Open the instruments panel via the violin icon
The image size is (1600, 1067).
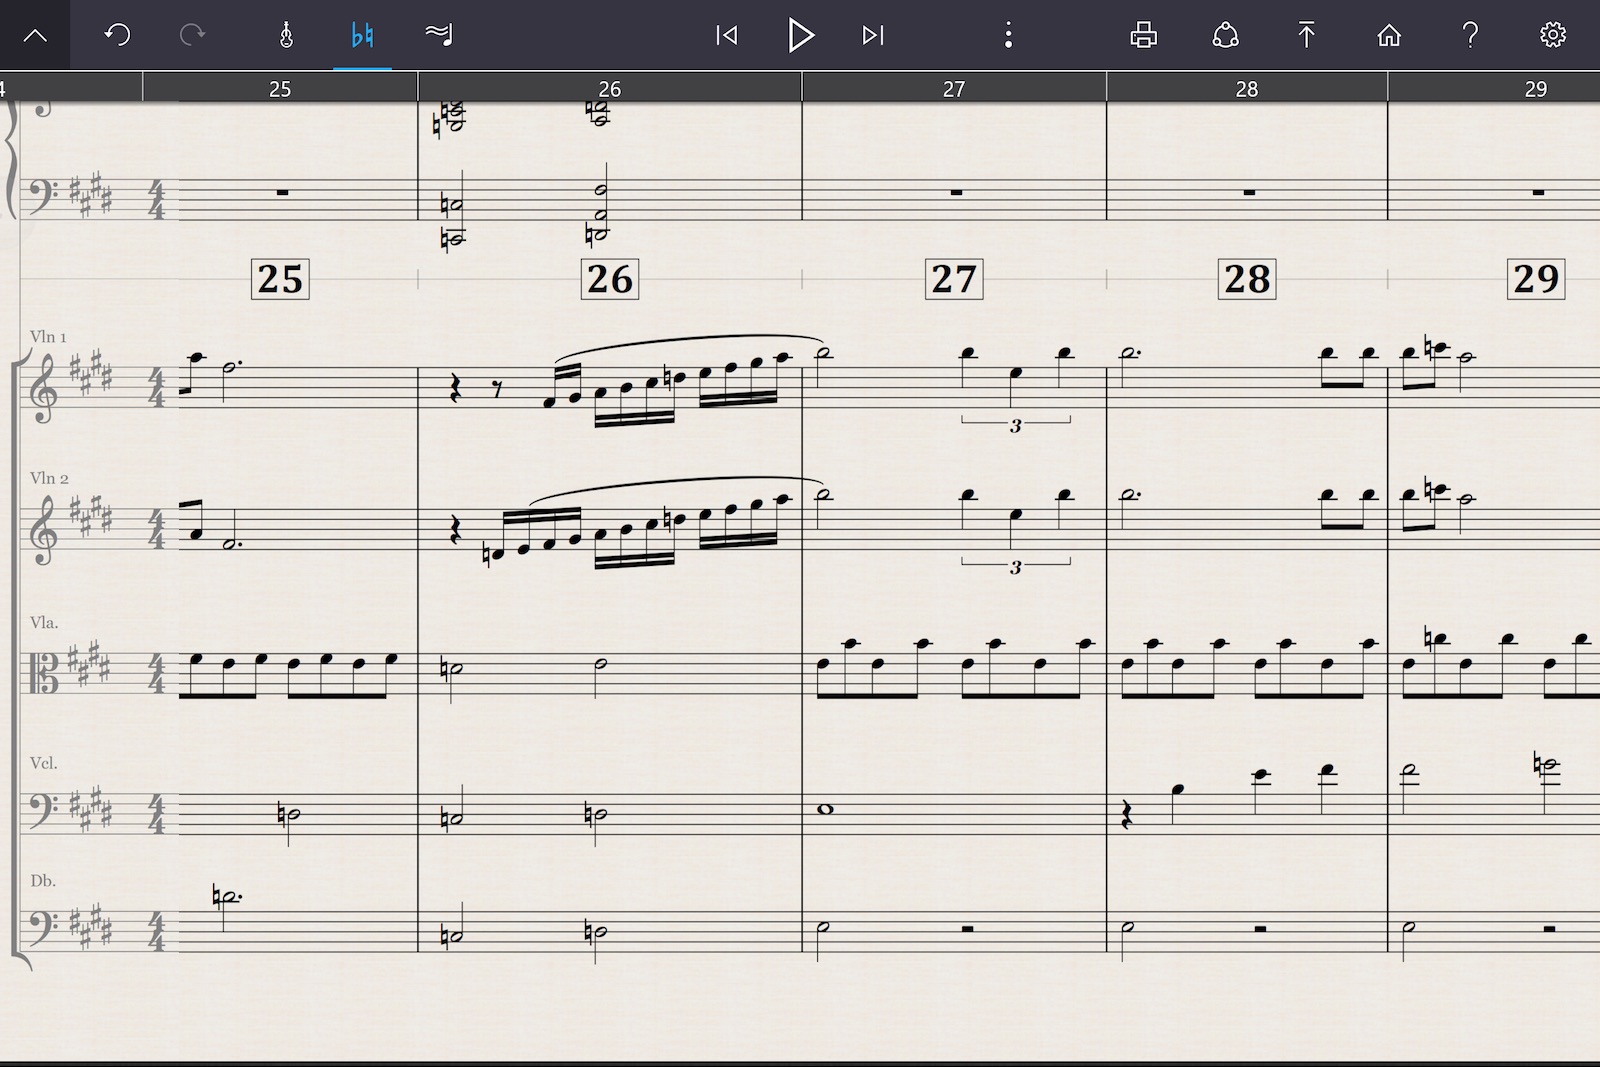[x=288, y=35]
